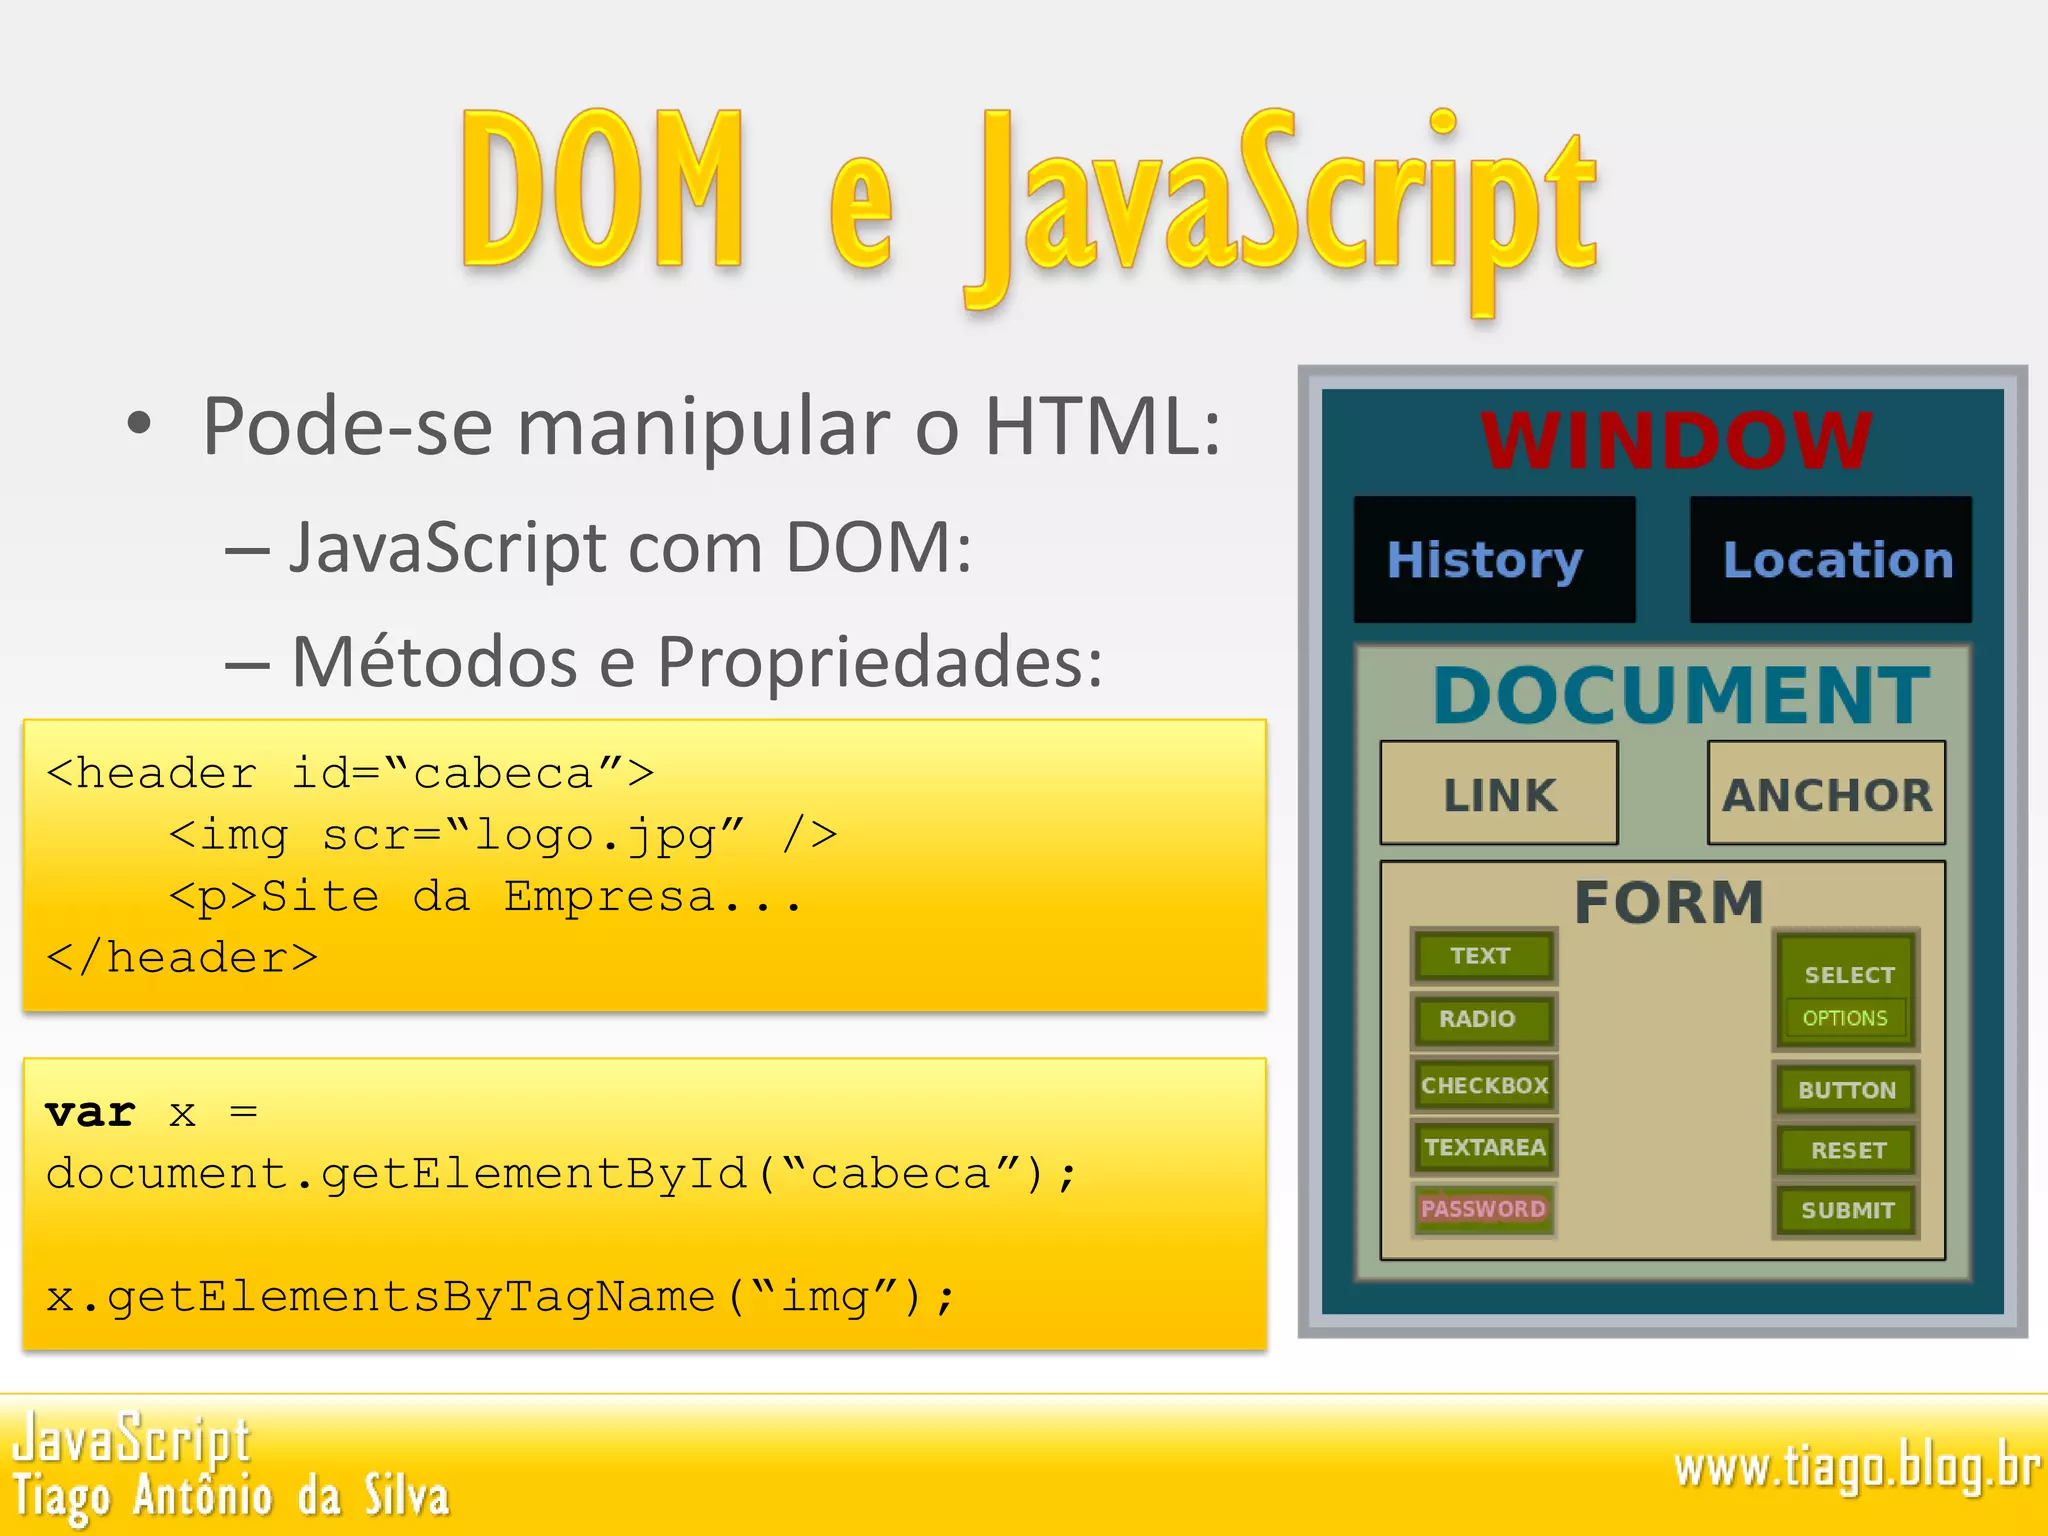Select the LINK box under DOCUMENT
Image resolution: width=2048 pixels, height=1536 pixels.
(x=1499, y=793)
